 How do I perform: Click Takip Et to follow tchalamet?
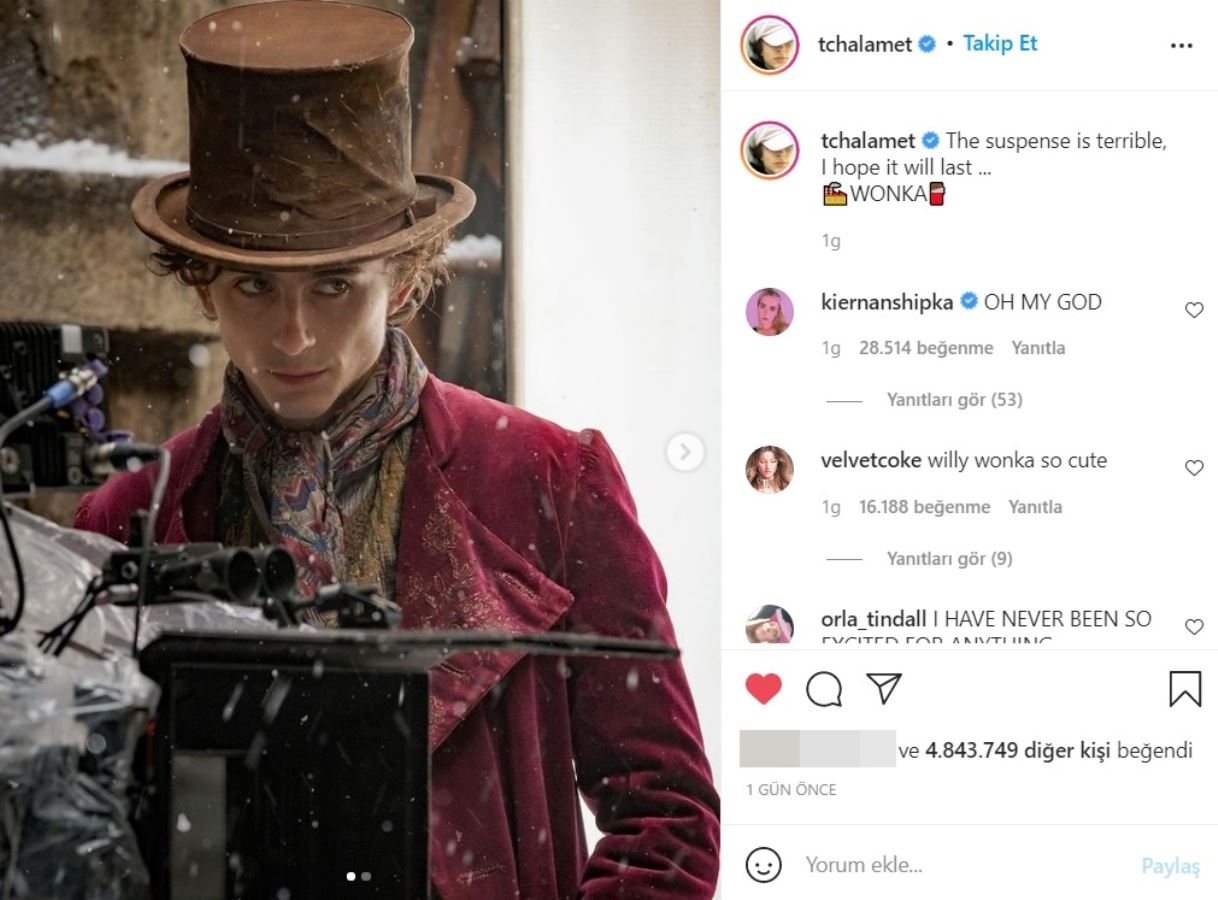[1000, 44]
